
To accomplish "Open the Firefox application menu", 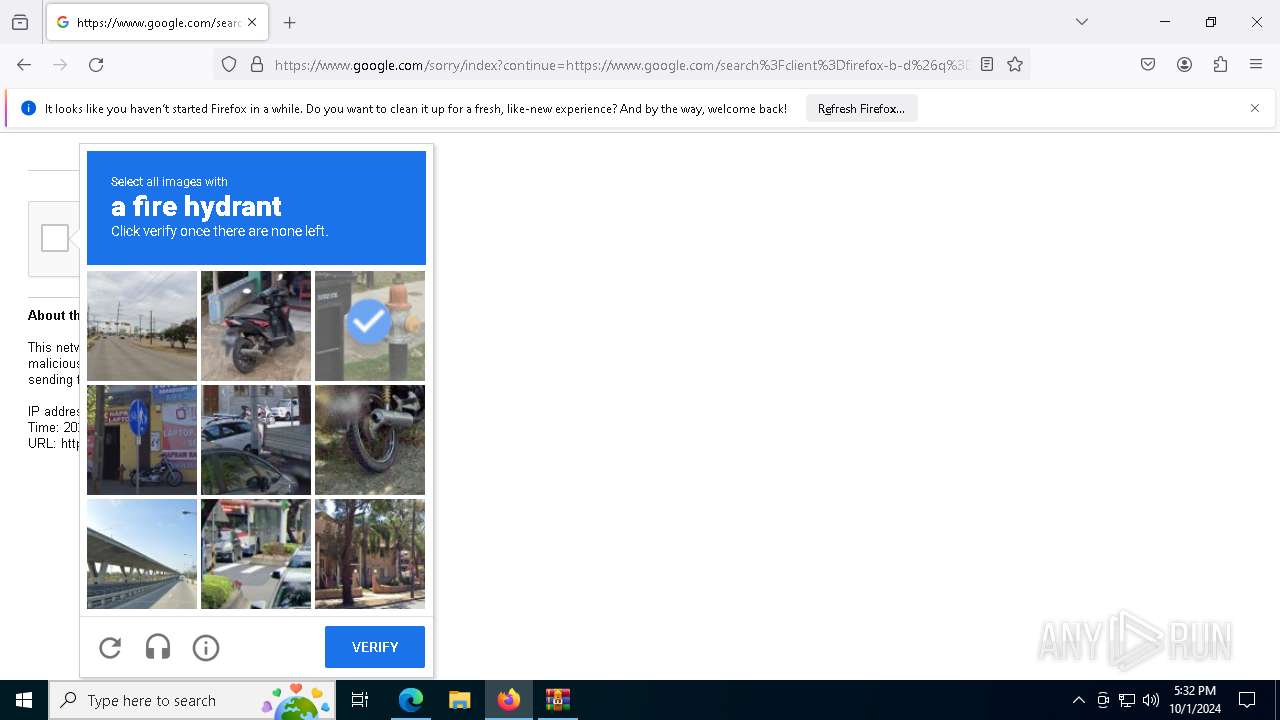I will (1256, 65).
